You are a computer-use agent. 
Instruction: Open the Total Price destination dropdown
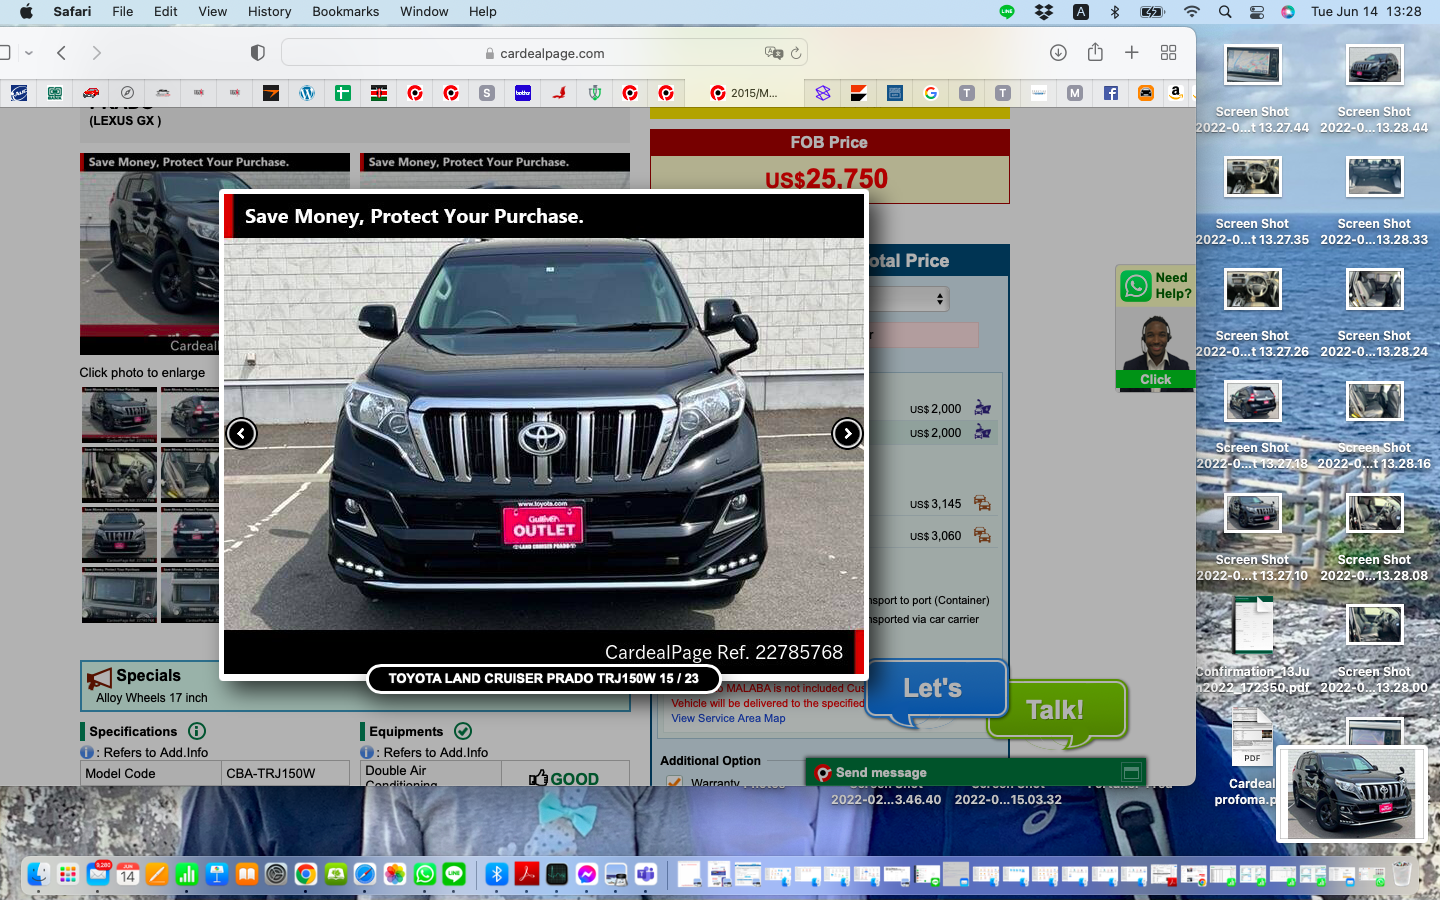(x=908, y=299)
